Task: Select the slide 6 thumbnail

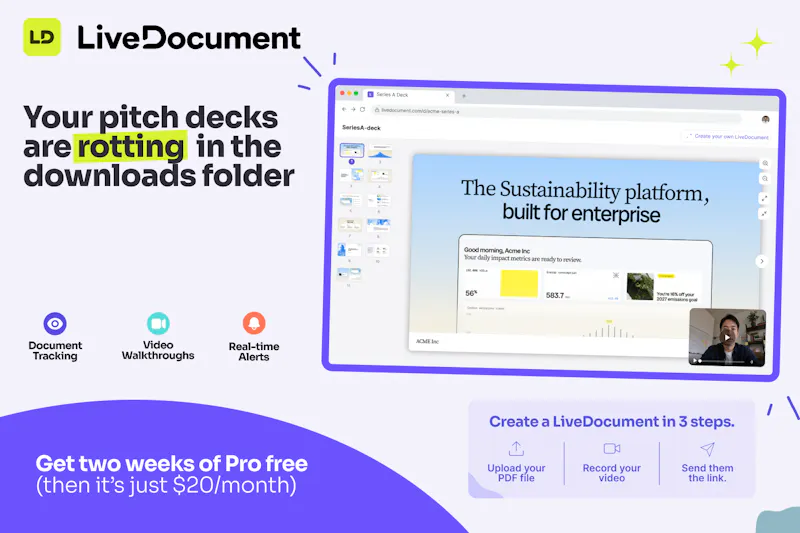Action: pyautogui.click(x=379, y=201)
